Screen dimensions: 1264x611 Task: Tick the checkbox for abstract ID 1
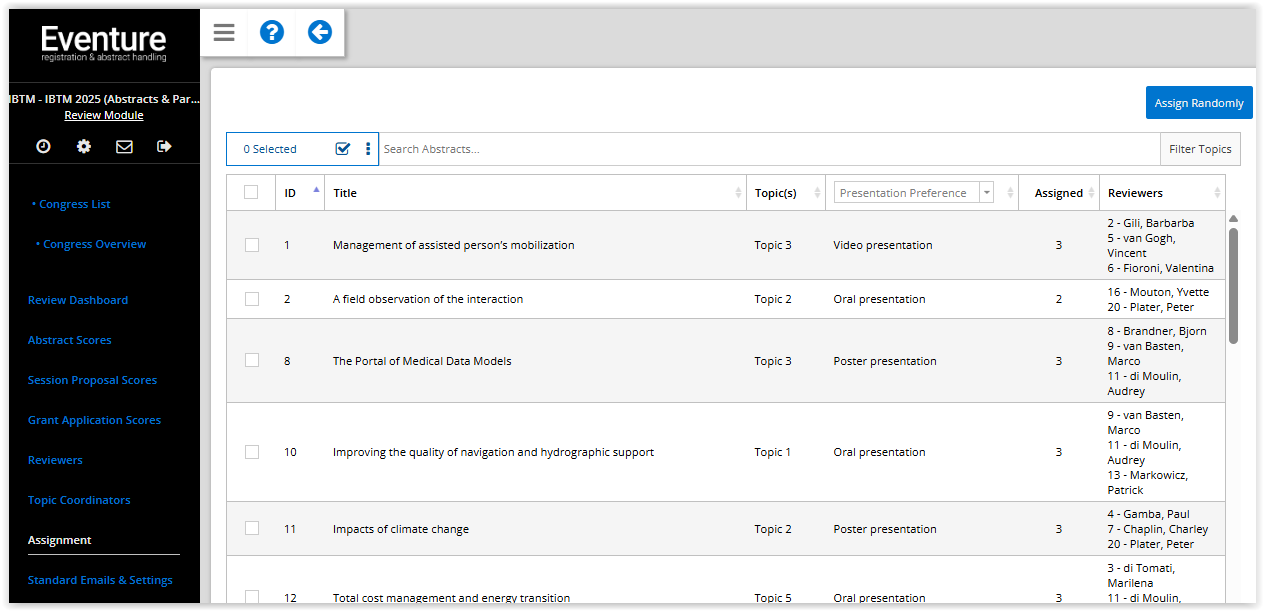tap(251, 245)
